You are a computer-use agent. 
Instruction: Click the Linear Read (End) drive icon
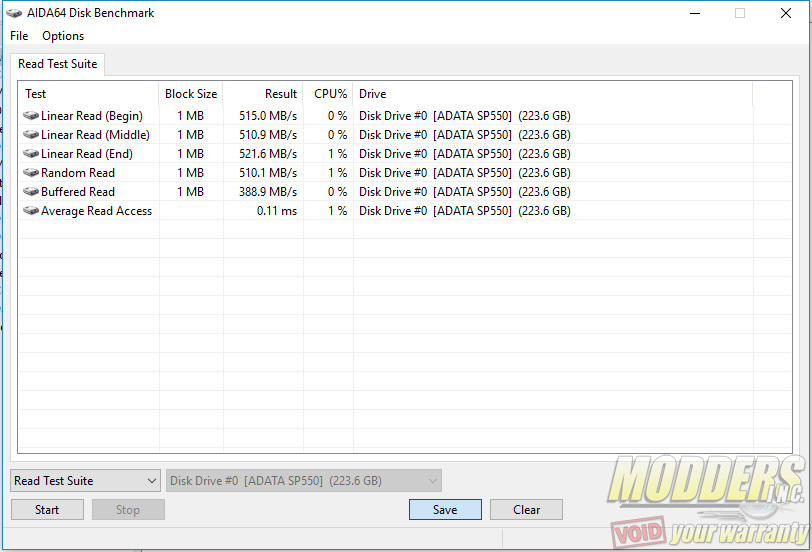coord(31,153)
